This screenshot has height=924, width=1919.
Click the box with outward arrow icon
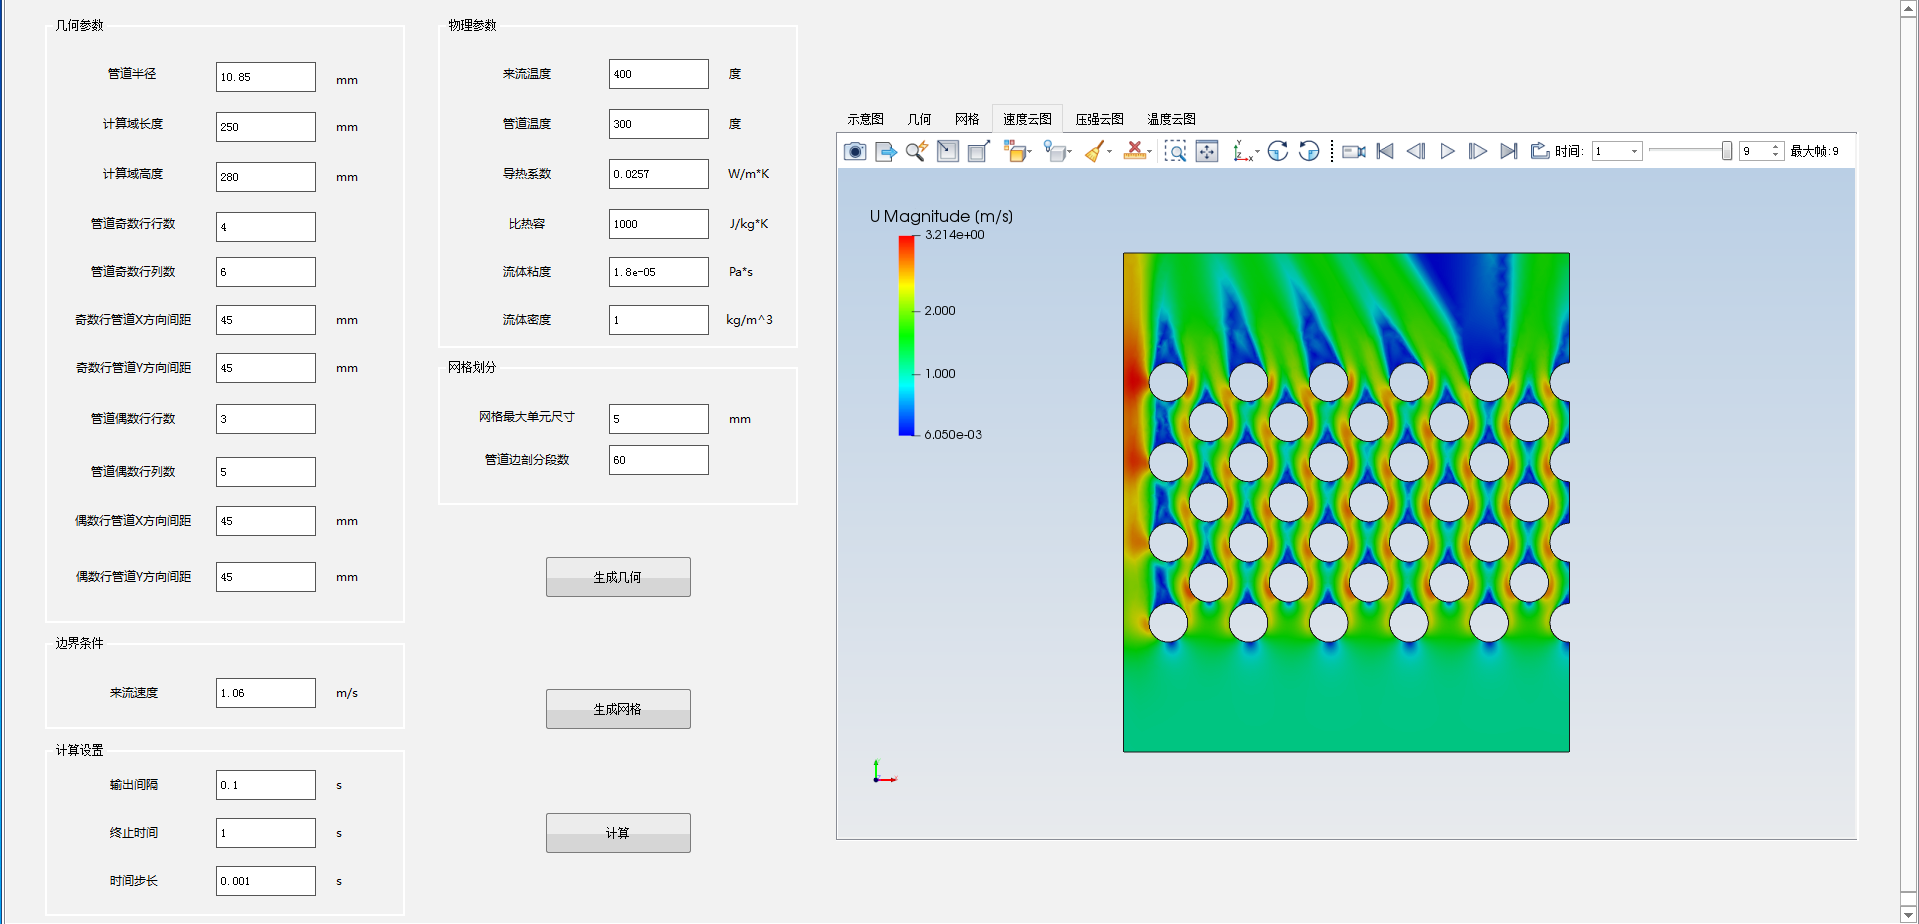[979, 151]
